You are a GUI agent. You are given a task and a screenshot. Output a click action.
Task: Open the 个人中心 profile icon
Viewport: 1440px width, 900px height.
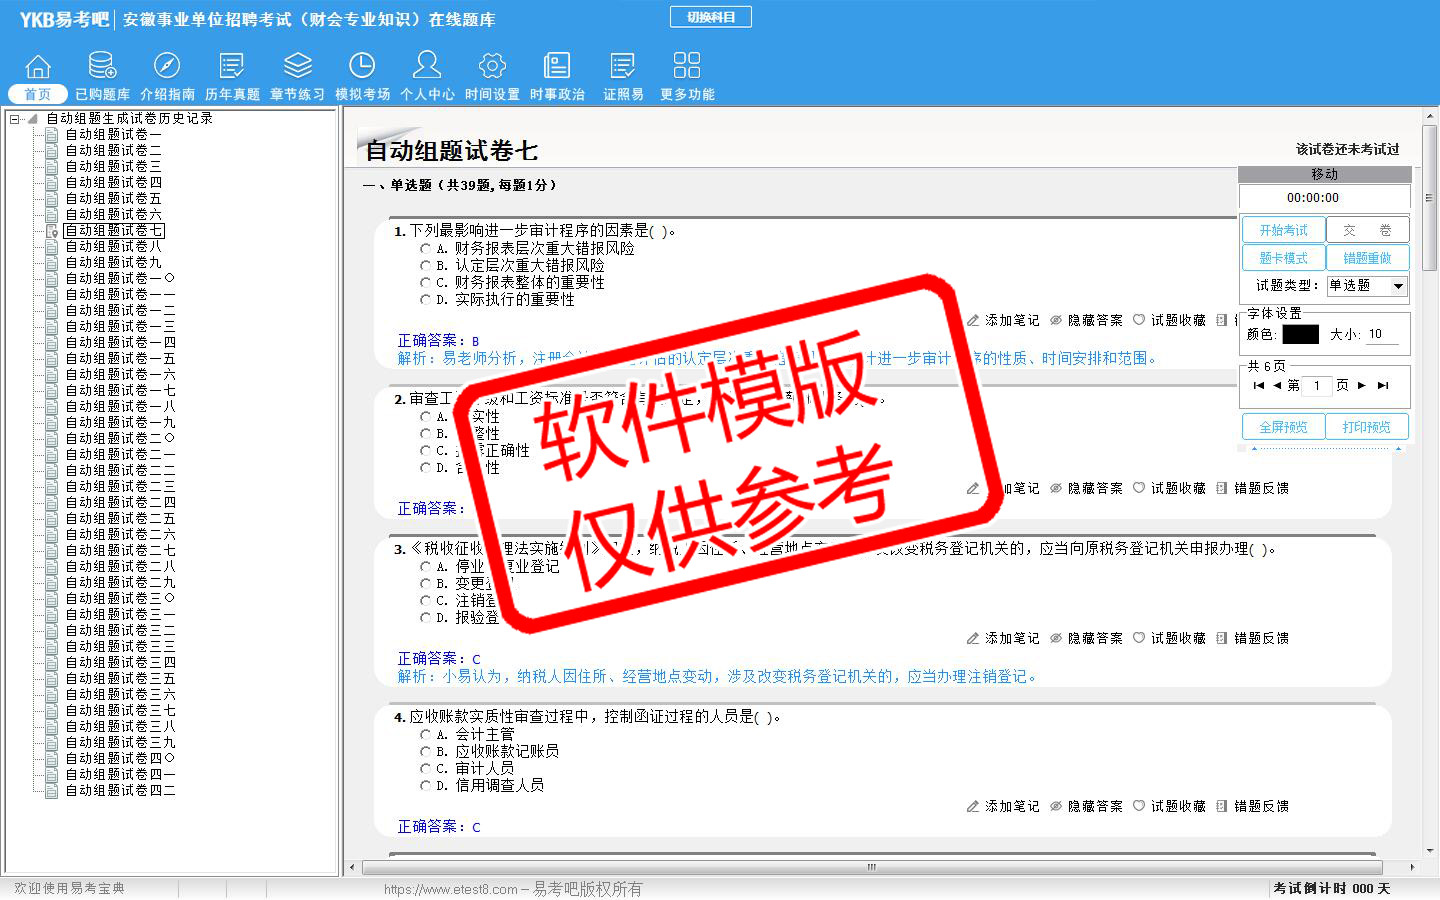(427, 67)
